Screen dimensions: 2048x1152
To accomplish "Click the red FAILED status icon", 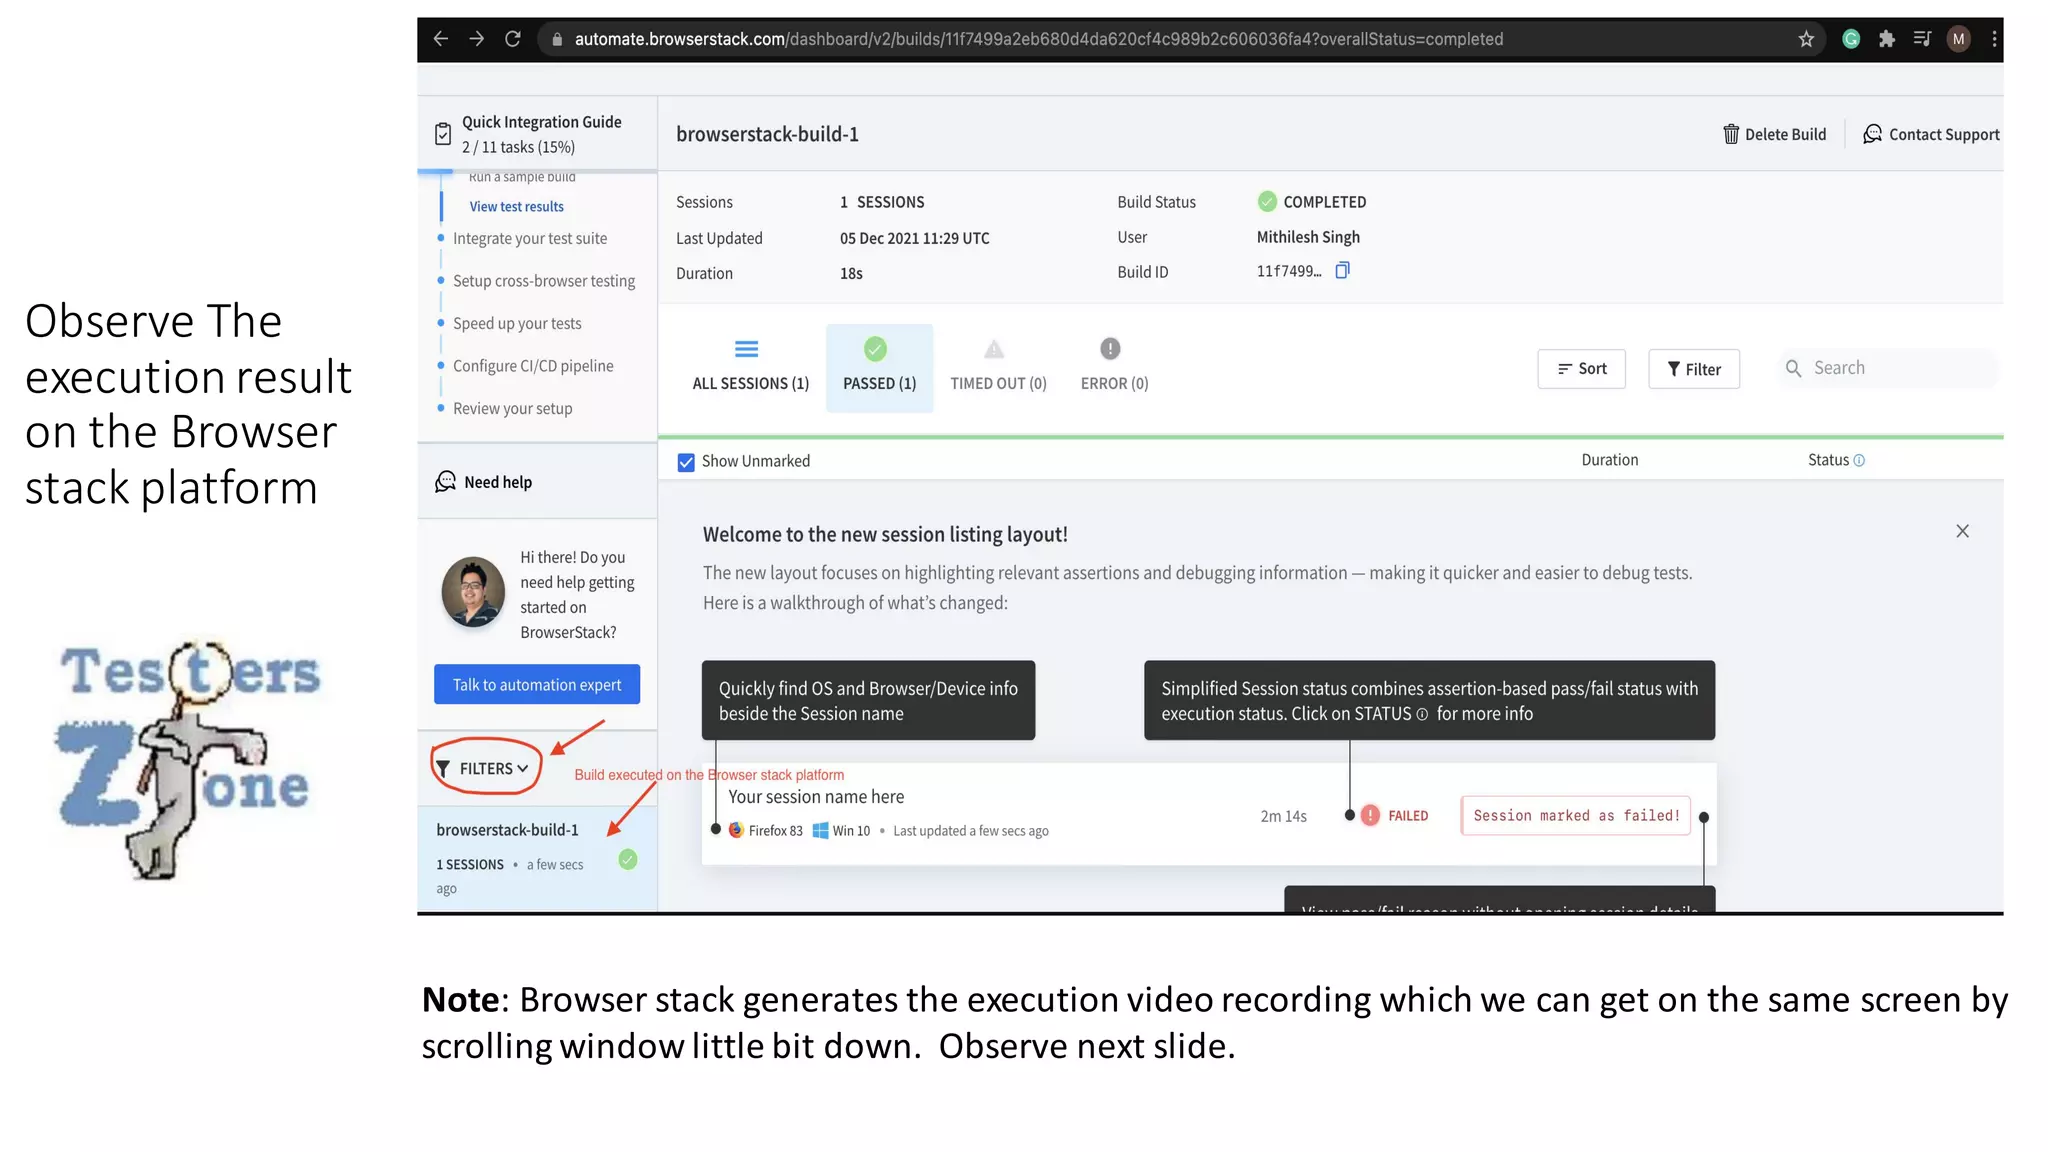I will [x=1370, y=815].
